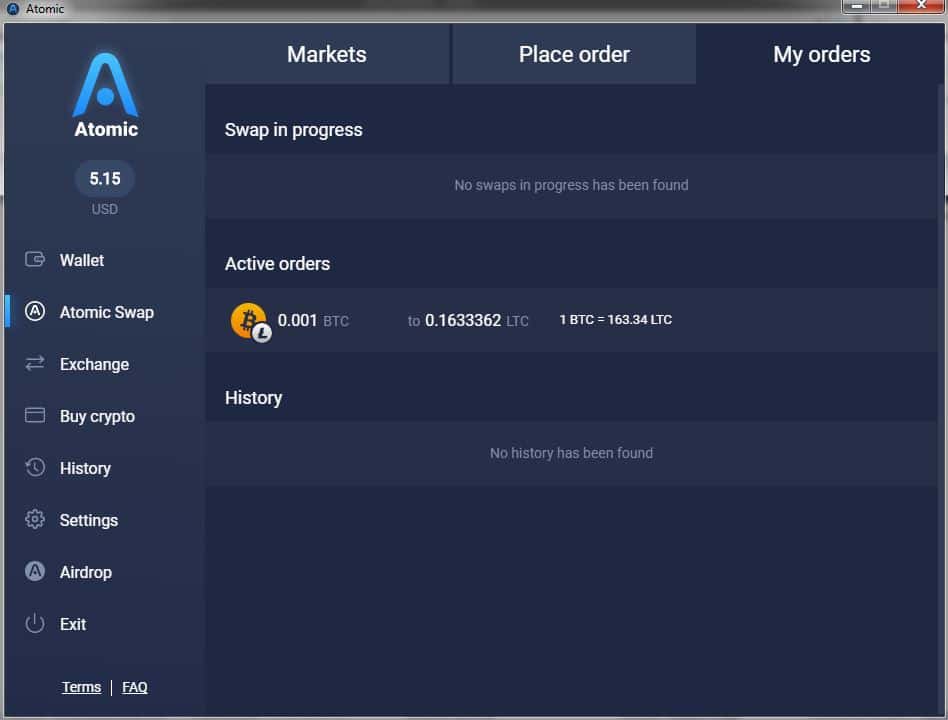
Task: Click the USD currency label
Action: pyautogui.click(x=105, y=209)
